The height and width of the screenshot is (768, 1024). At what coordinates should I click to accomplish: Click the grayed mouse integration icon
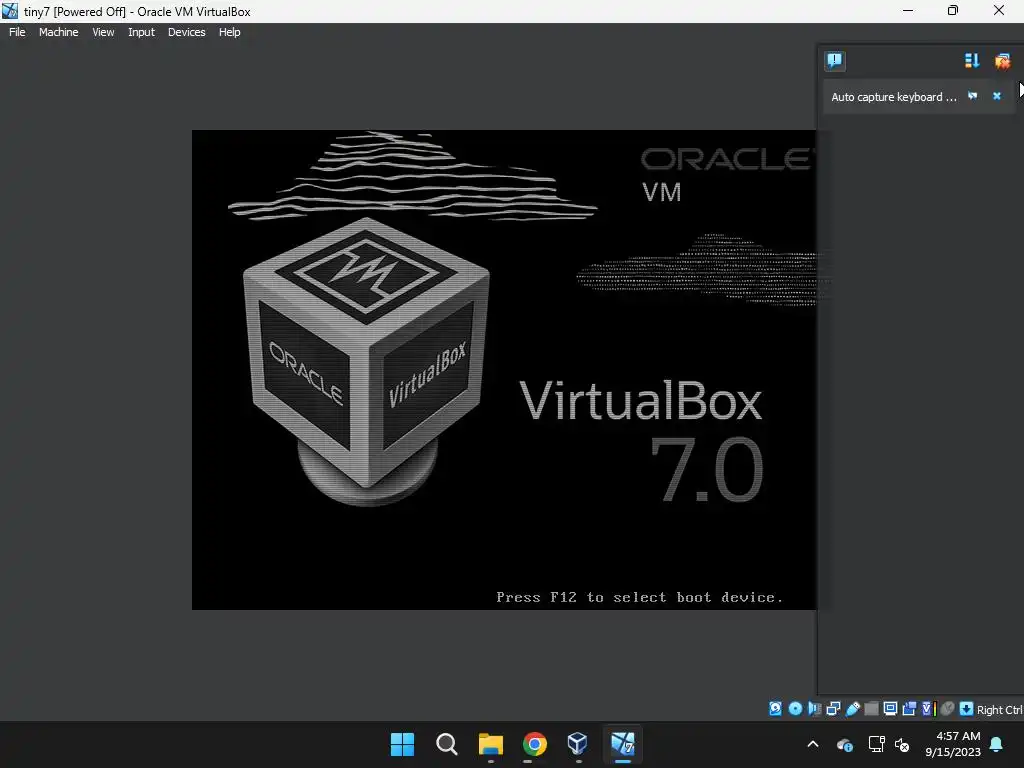point(948,709)
